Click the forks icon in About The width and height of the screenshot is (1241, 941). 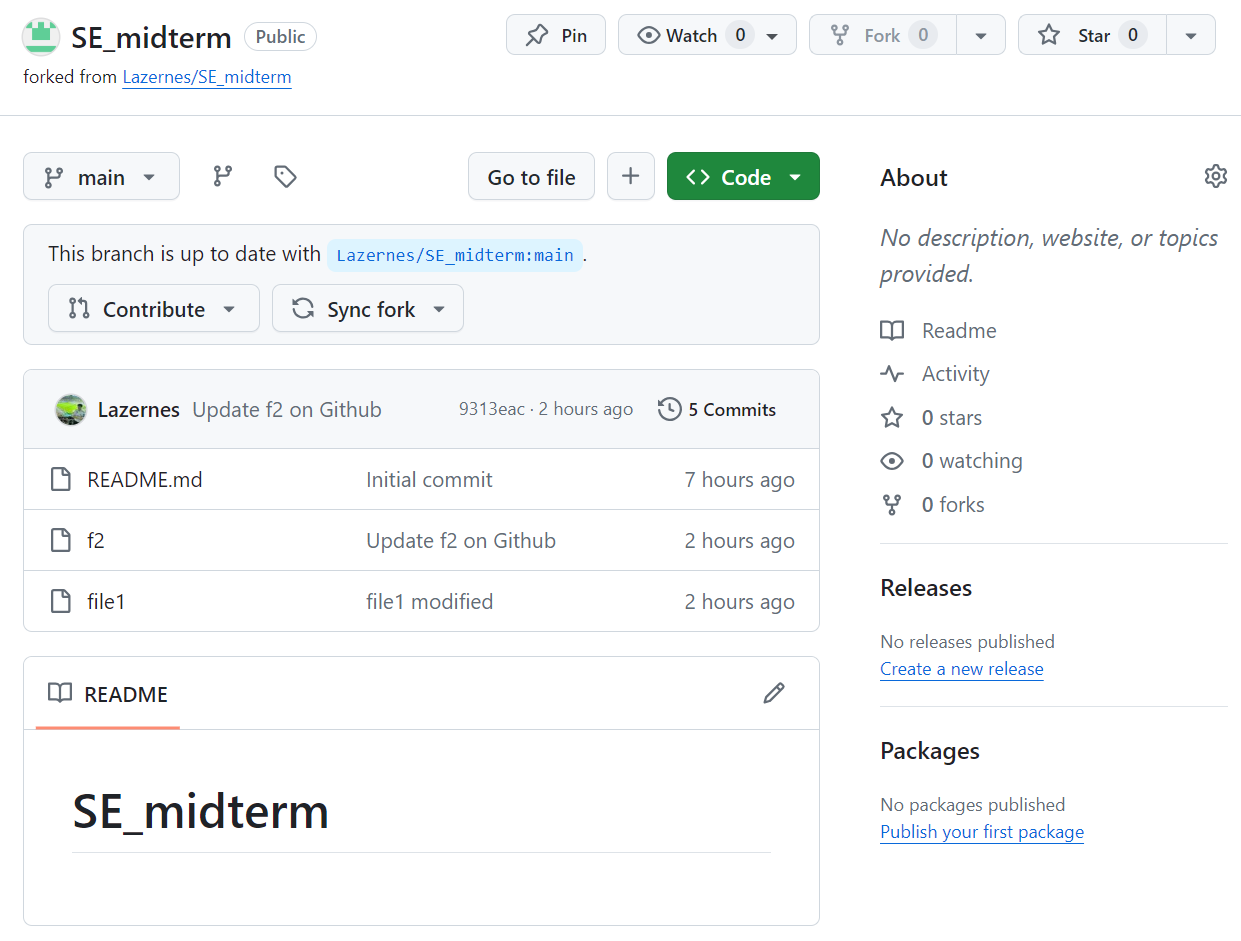point(892,505)
